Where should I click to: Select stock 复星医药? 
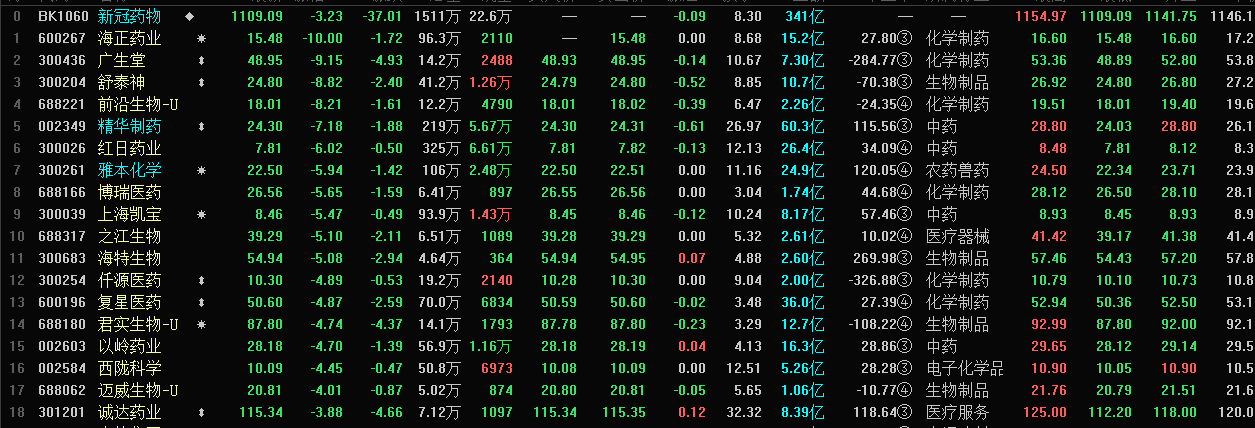pyautogui.click(x=129, y=302)
